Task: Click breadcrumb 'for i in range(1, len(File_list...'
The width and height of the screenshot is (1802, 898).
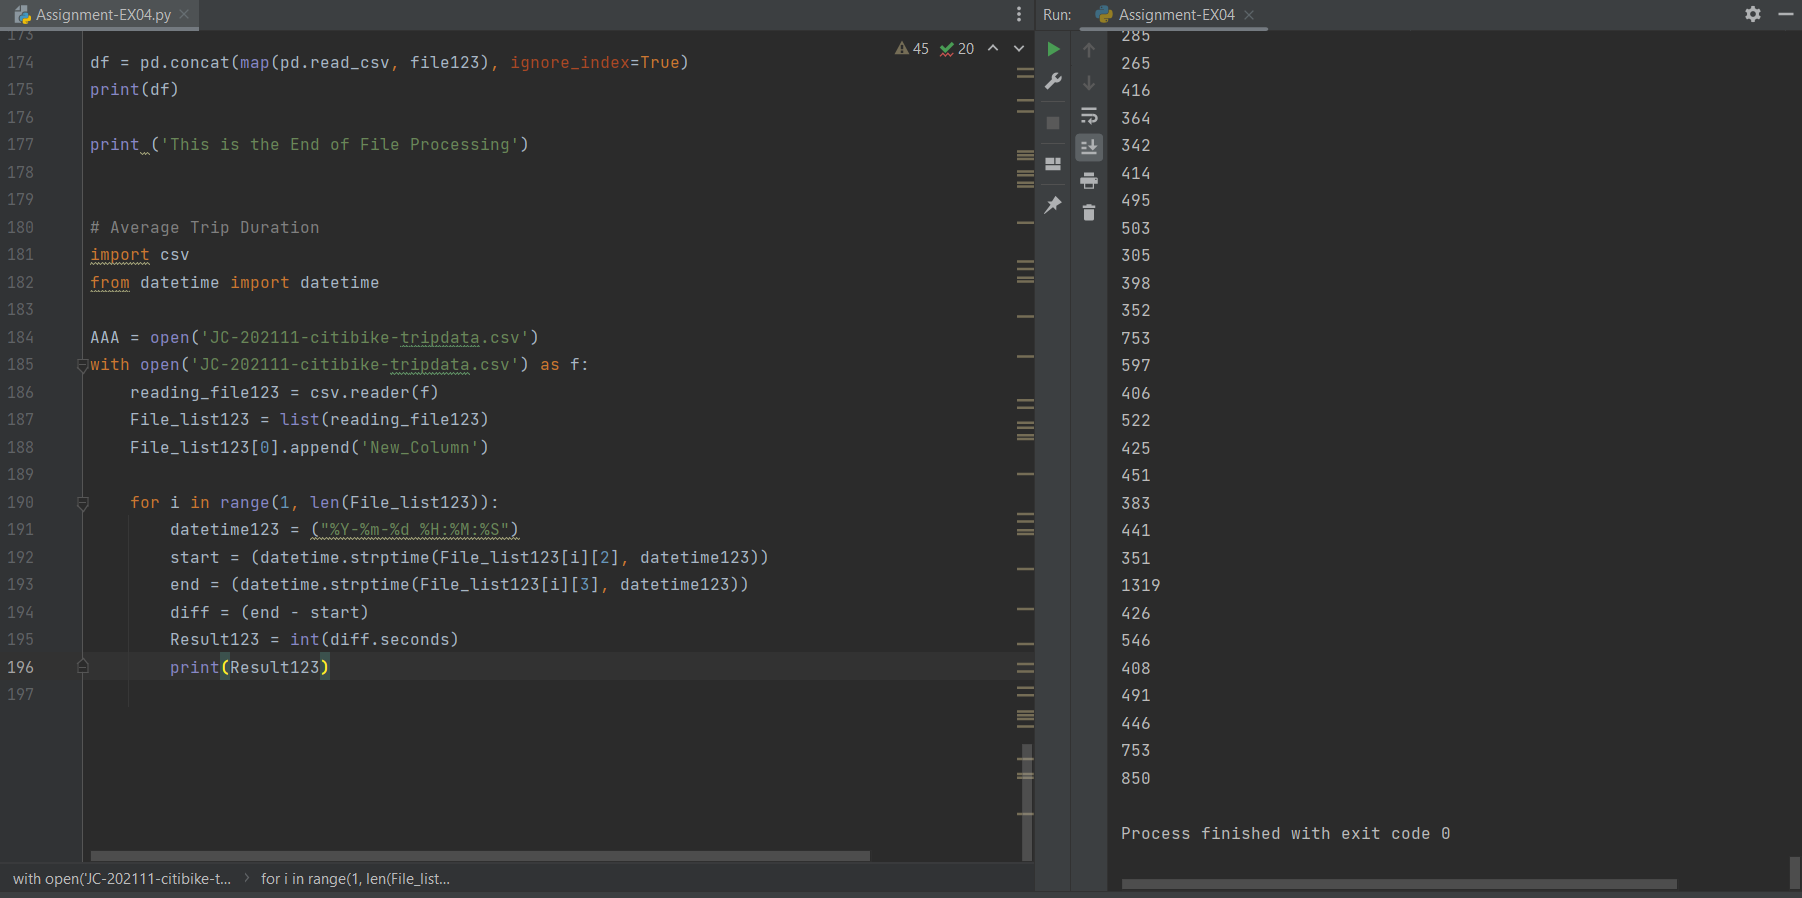Action: coord(355,879)
